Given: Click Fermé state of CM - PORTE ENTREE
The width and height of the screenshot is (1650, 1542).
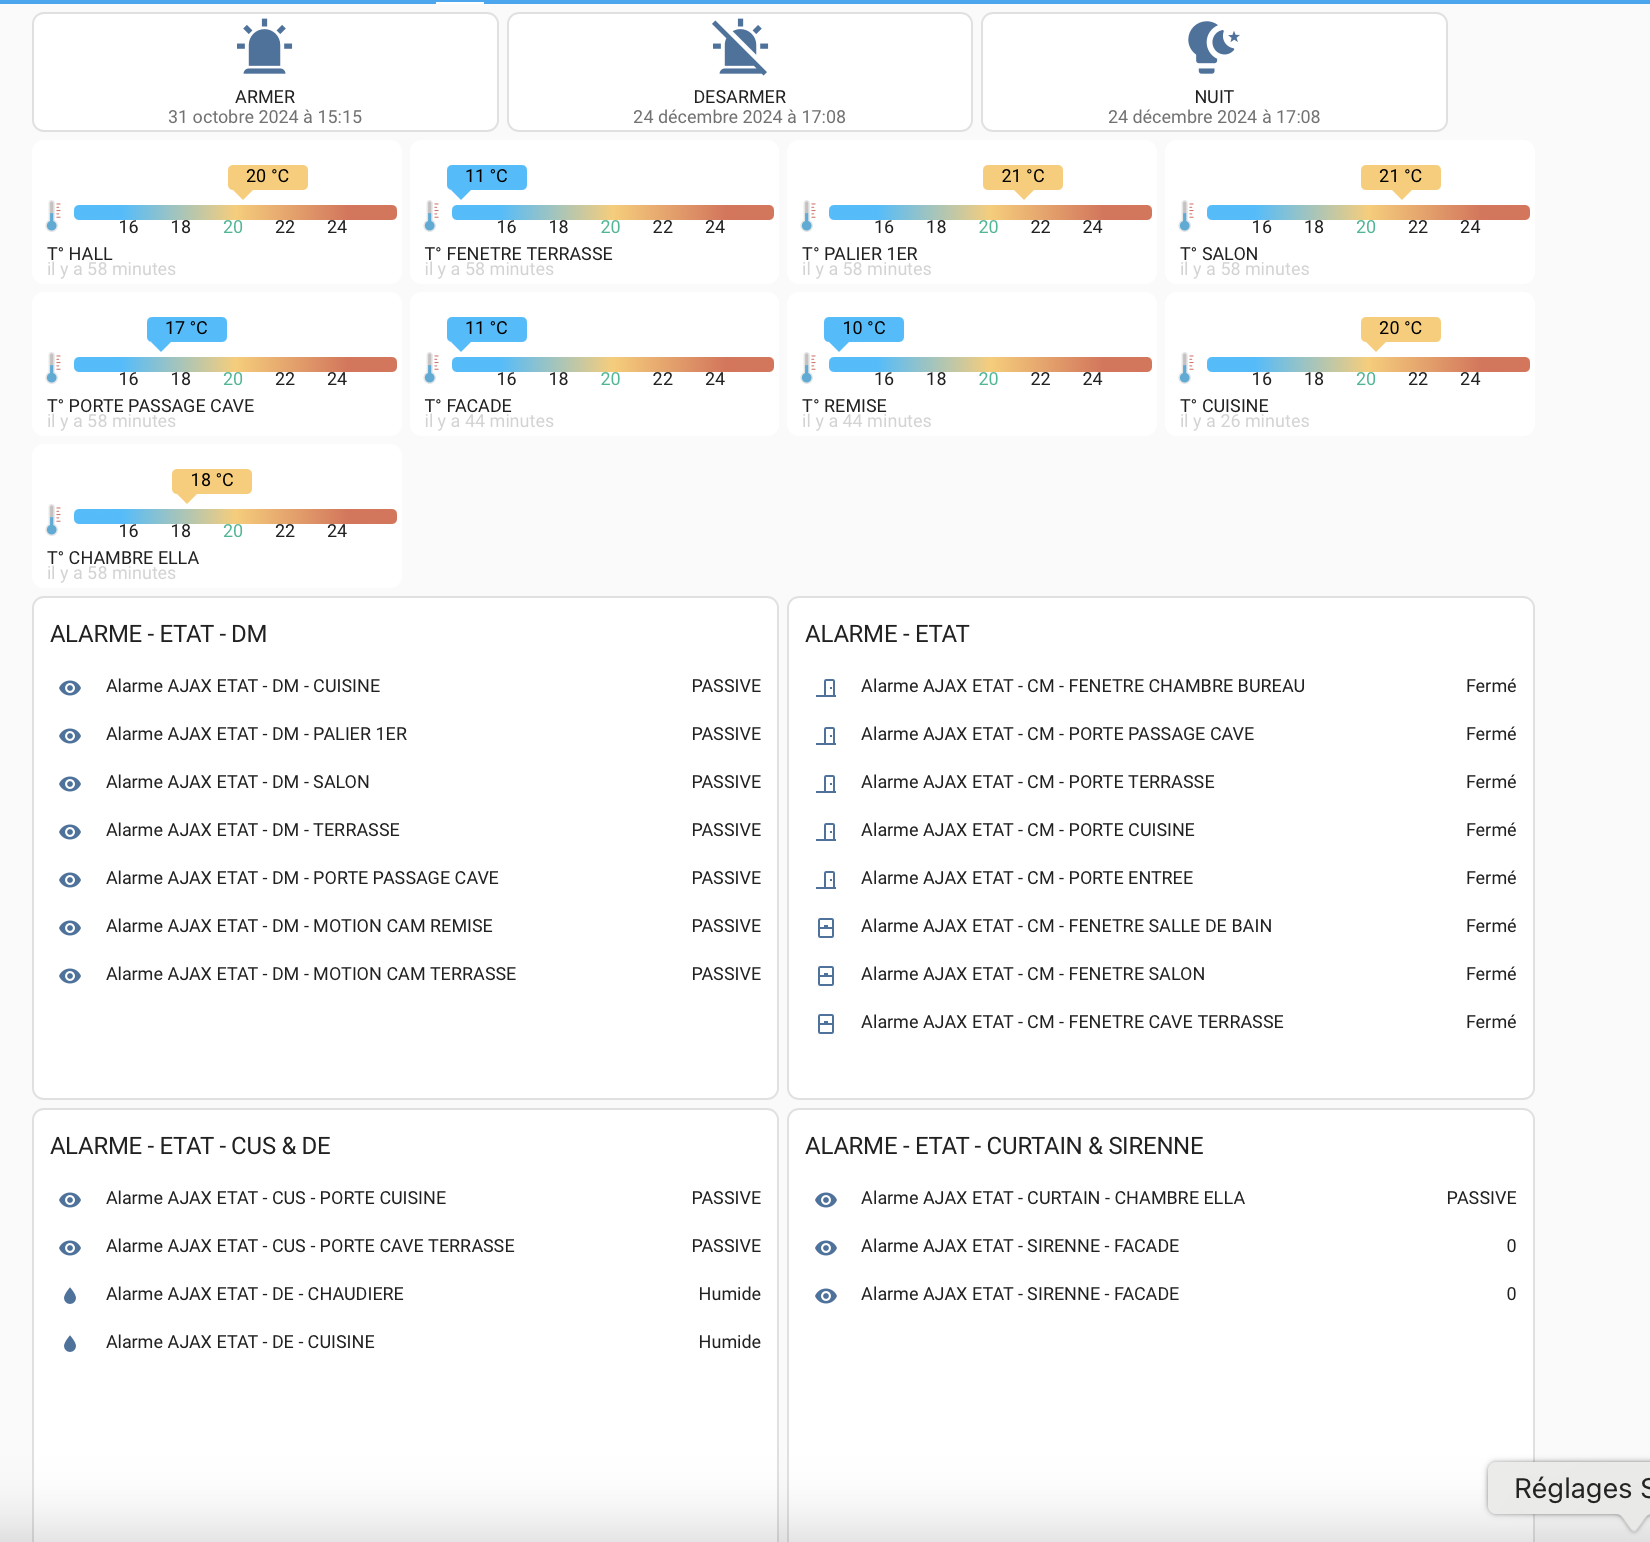Looking at the screenshot, I should click(1491, 878).
